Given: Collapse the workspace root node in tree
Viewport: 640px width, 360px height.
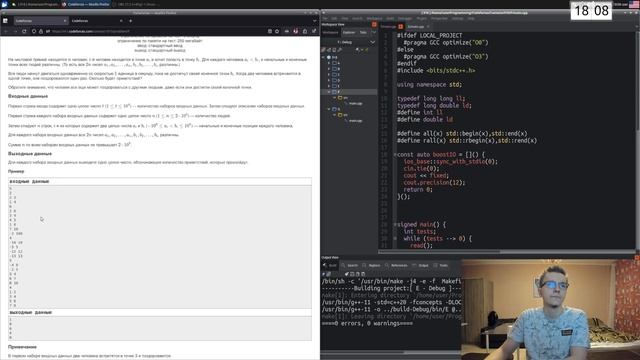Looking at the screenshot, I should [x=324, y=58].
